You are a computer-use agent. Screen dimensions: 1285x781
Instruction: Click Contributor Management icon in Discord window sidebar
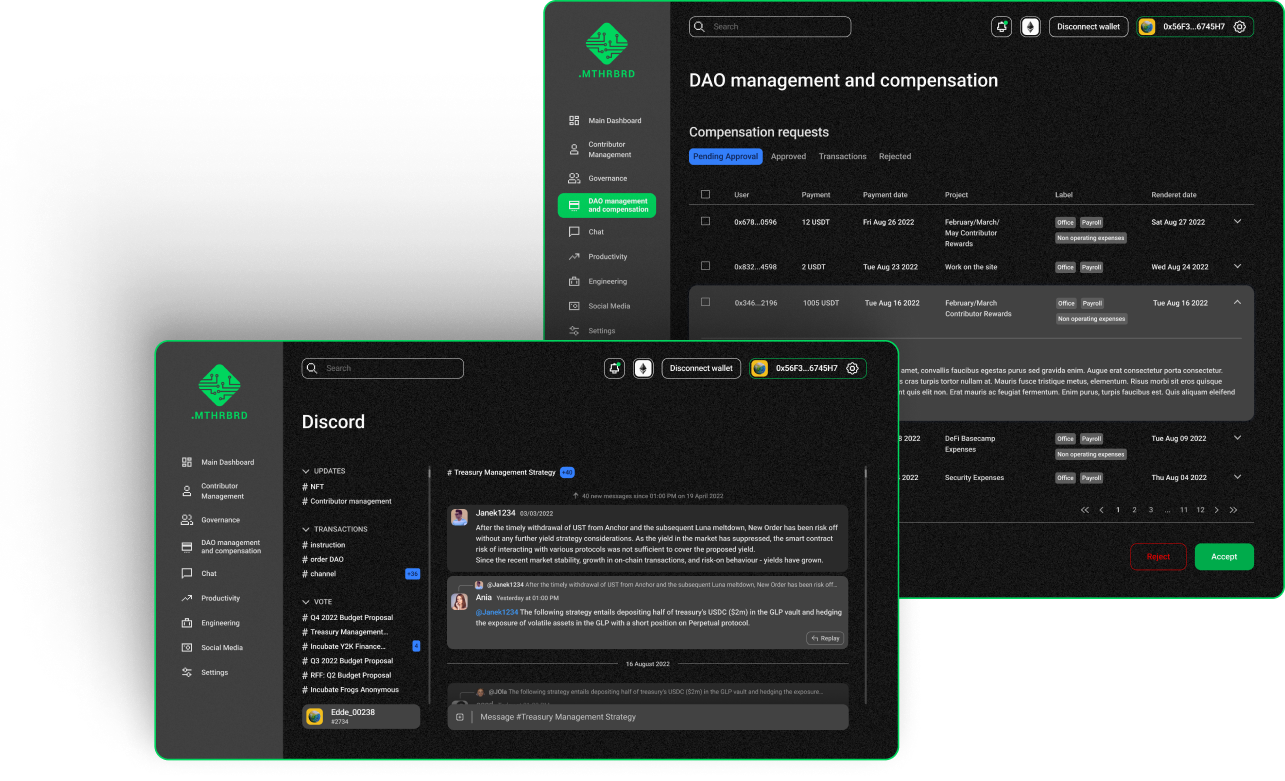[x=187, y=491]
